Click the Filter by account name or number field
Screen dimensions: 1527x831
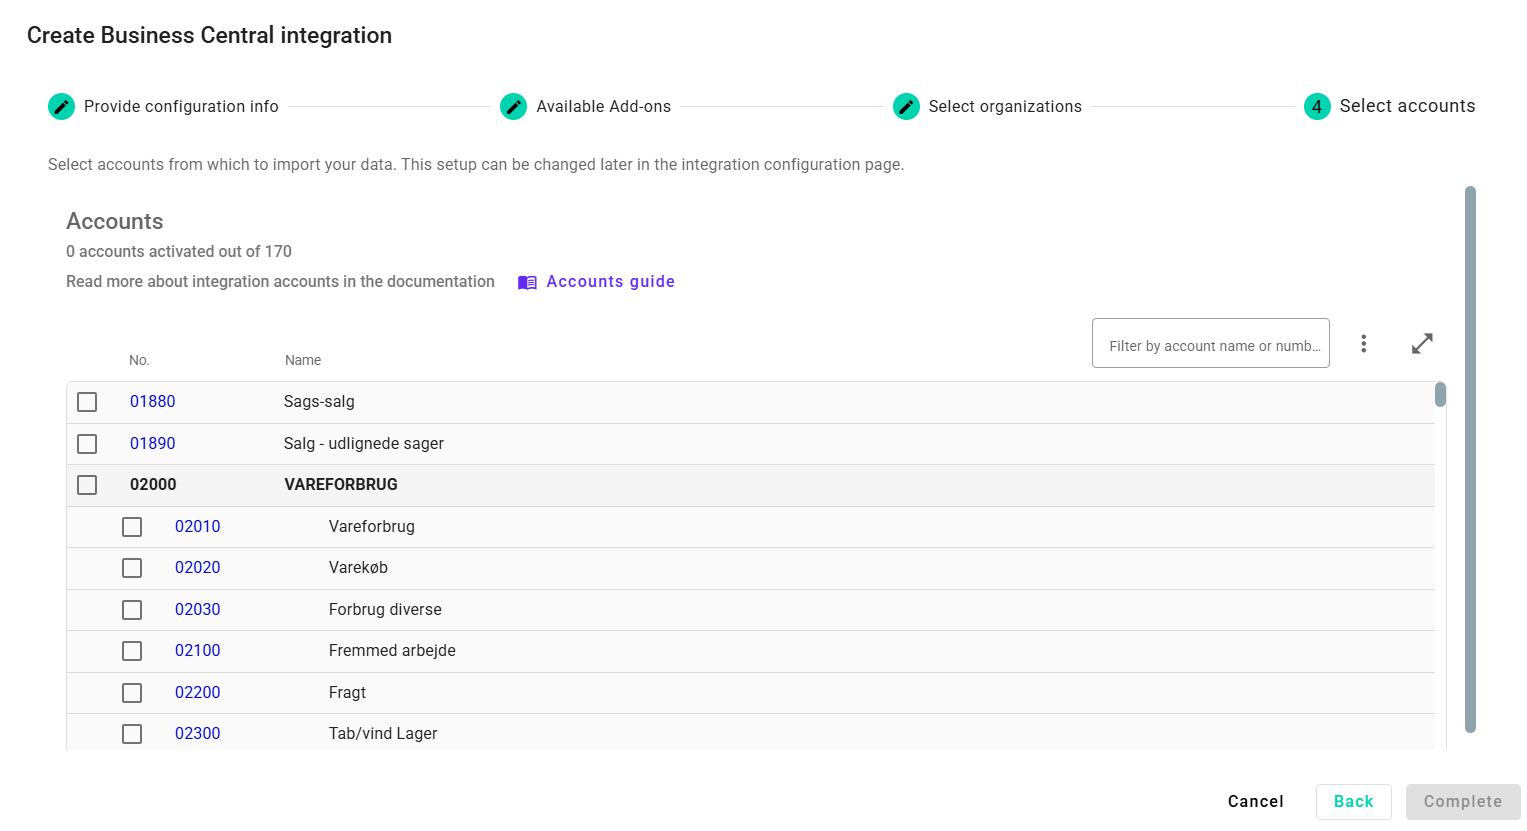1210,343
